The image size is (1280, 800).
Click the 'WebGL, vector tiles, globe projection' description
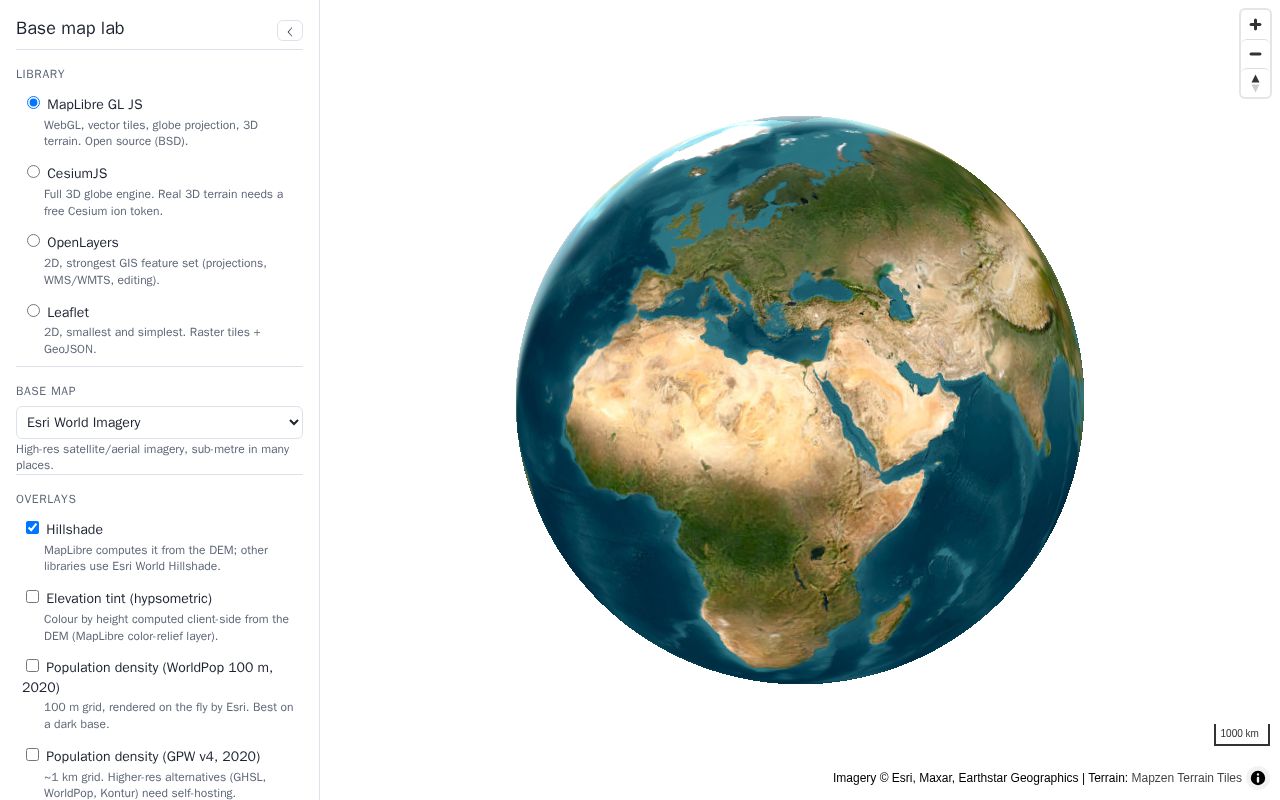click(x=151, y=133)
